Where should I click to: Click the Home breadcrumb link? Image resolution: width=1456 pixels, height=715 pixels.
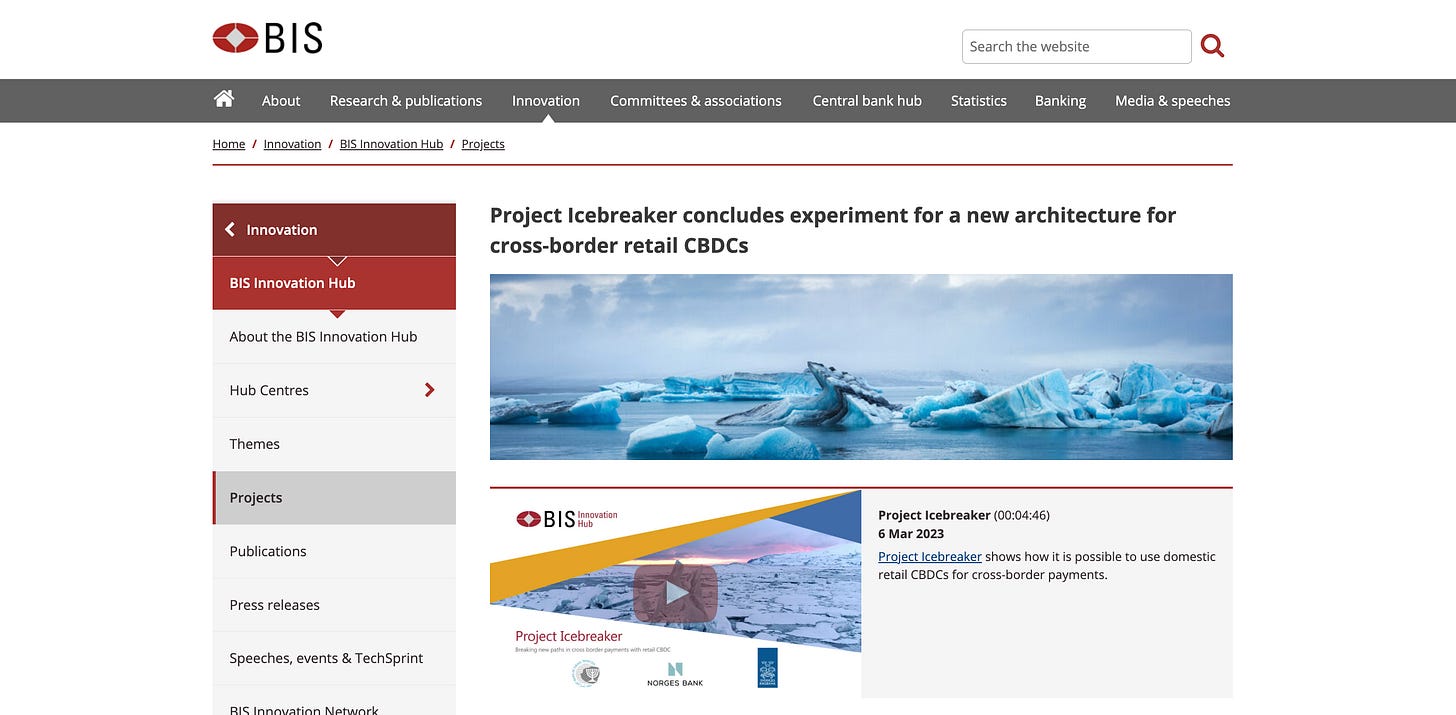pyautogui.click(x=229, y=144)
